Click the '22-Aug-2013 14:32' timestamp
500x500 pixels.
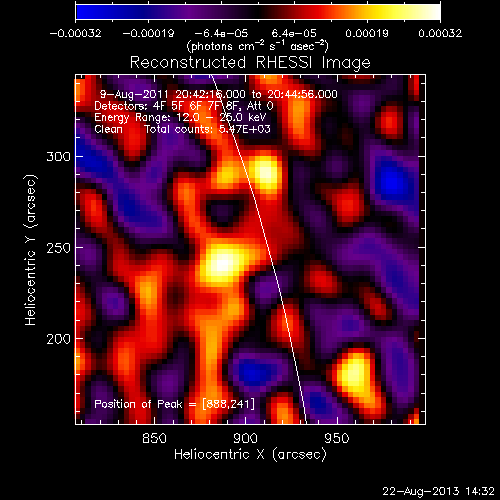[438, 491]
